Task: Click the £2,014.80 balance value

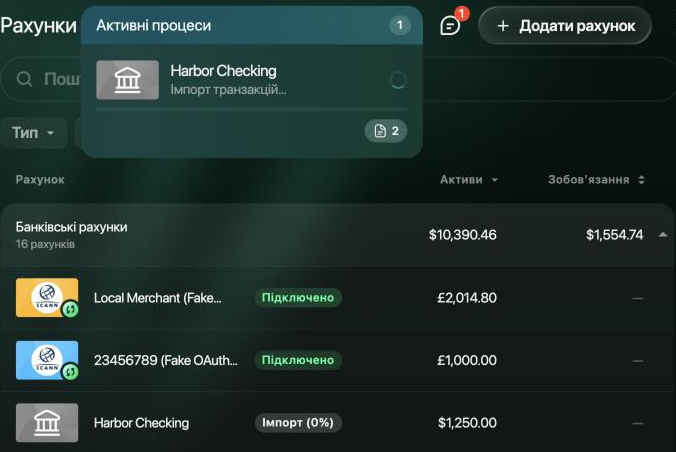Action: click(x=467, y=298)
